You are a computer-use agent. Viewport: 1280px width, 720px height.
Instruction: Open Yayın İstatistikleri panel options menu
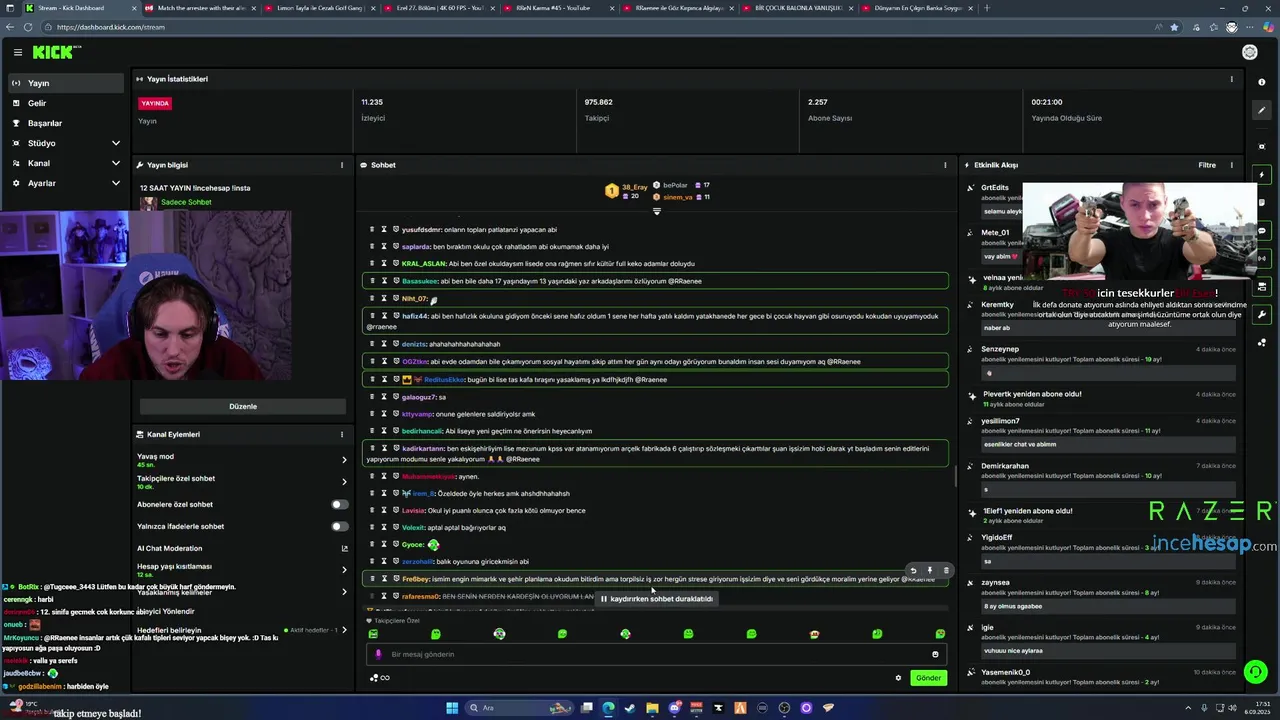(1231, 79)
